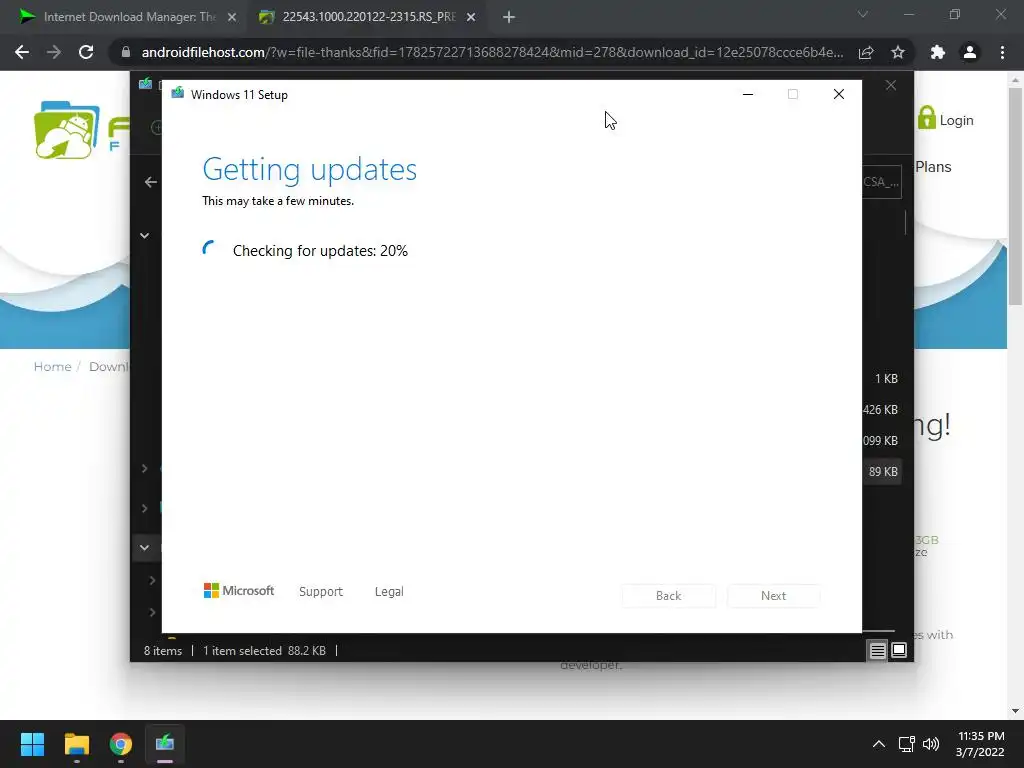Open a new Chrome tab

509,17
